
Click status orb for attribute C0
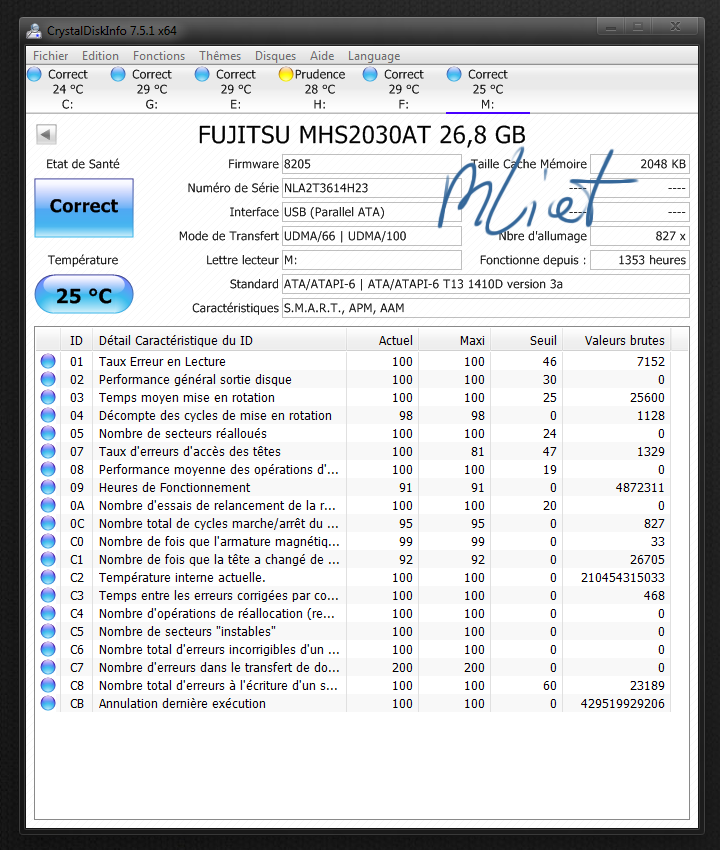(48, 541)
